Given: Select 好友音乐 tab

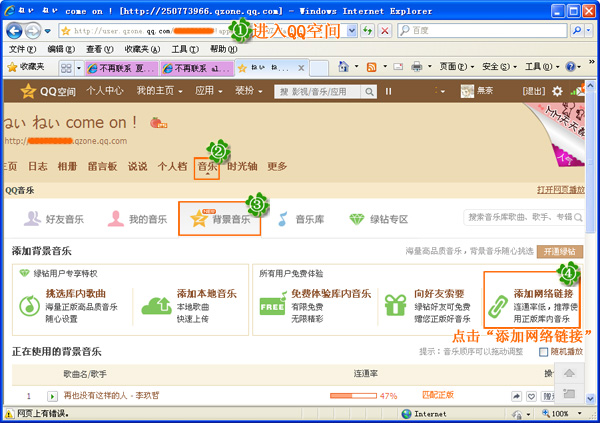Looking at the screenshot, I should pos(54,219).
